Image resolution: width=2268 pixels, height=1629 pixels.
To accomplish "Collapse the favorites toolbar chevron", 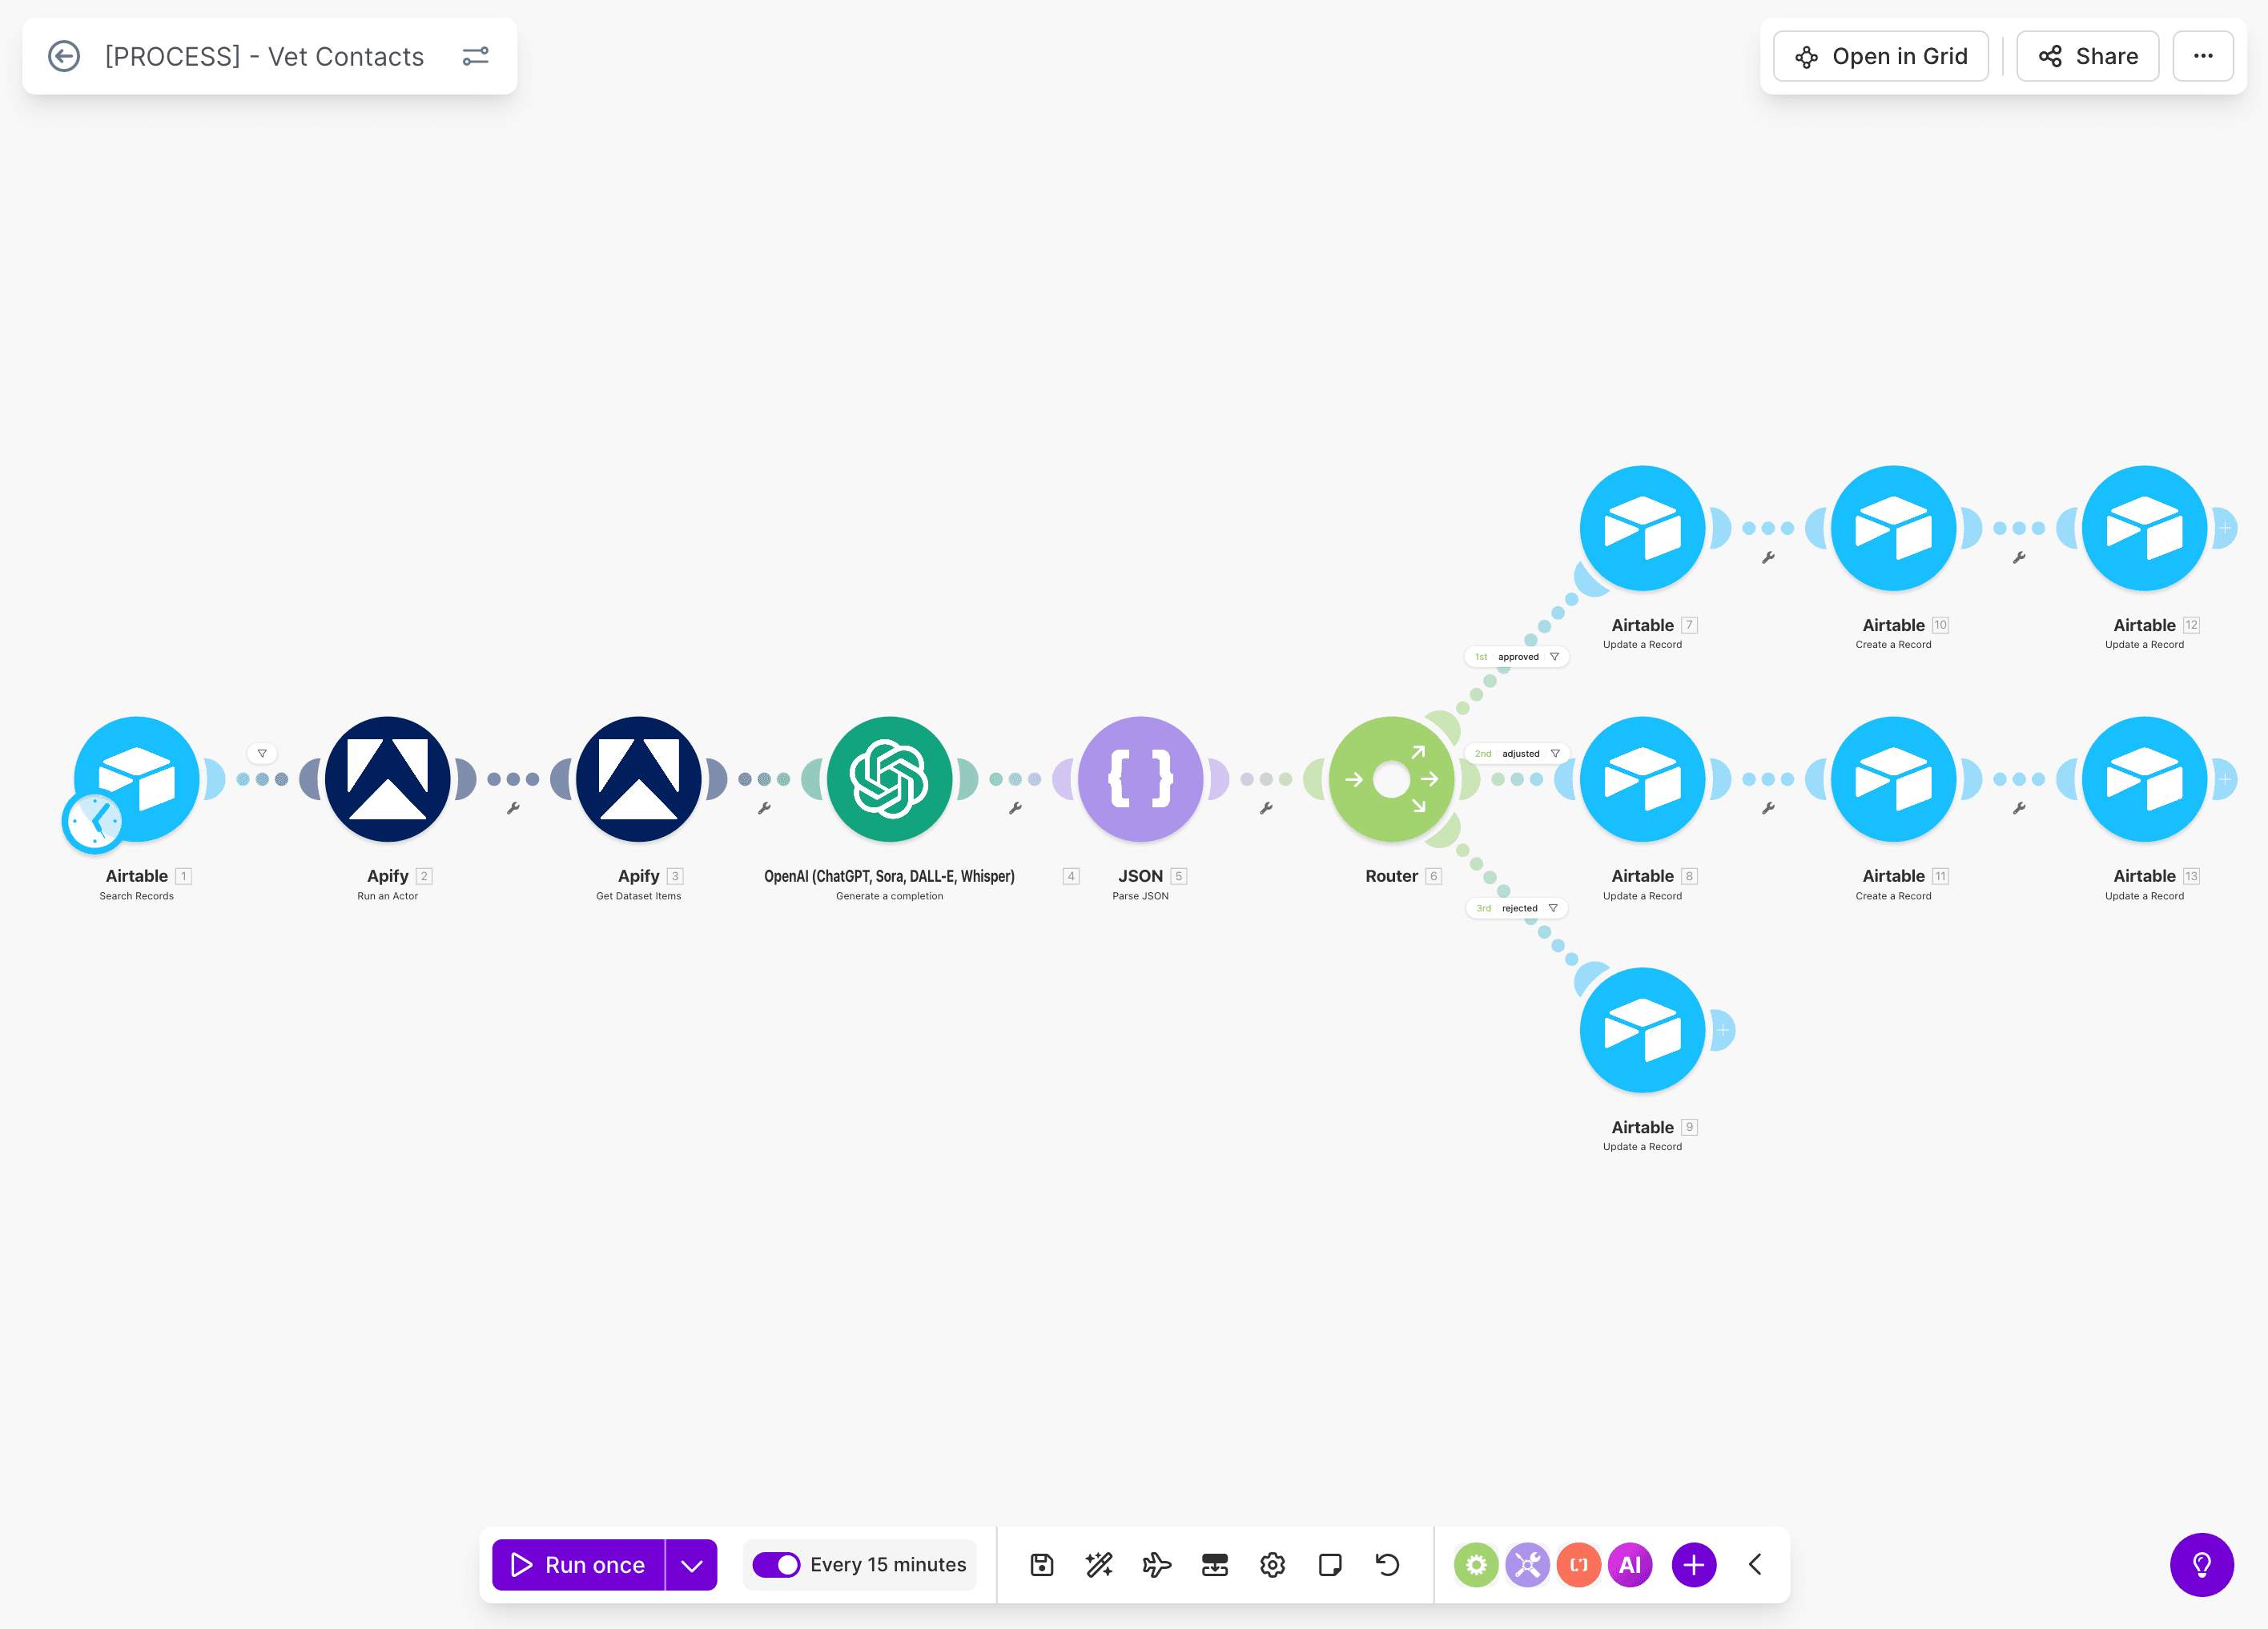I will click(x=1755, y=1564).
